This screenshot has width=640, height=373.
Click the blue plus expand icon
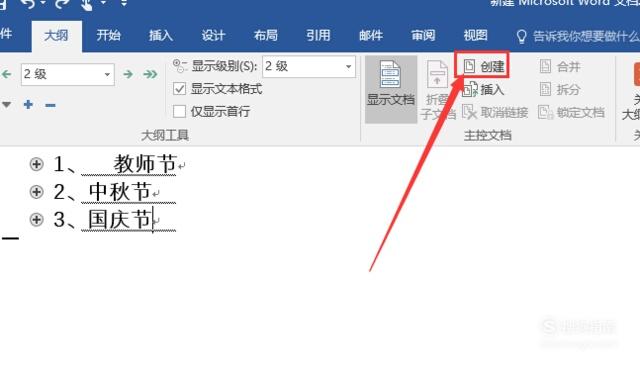click(28, 104)
